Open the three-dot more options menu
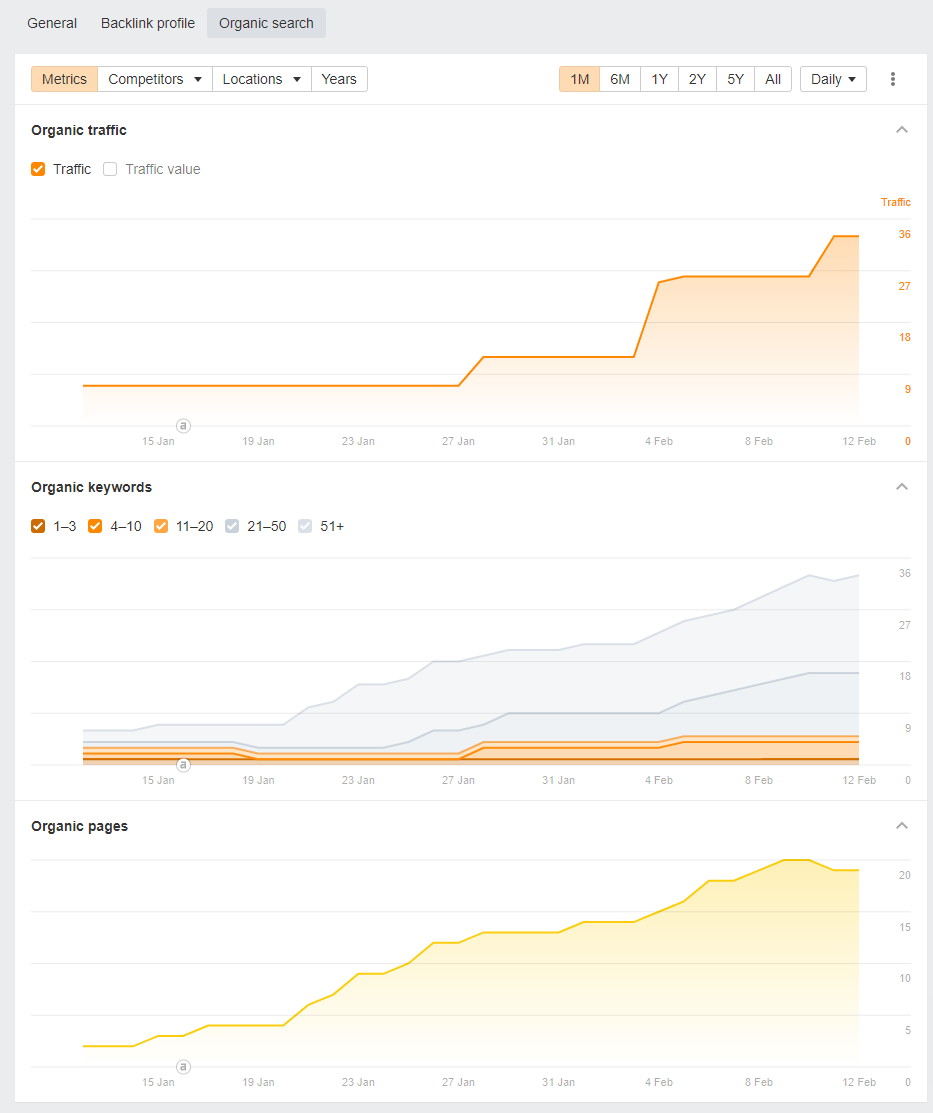The image size is (933, 1113). 893,79
